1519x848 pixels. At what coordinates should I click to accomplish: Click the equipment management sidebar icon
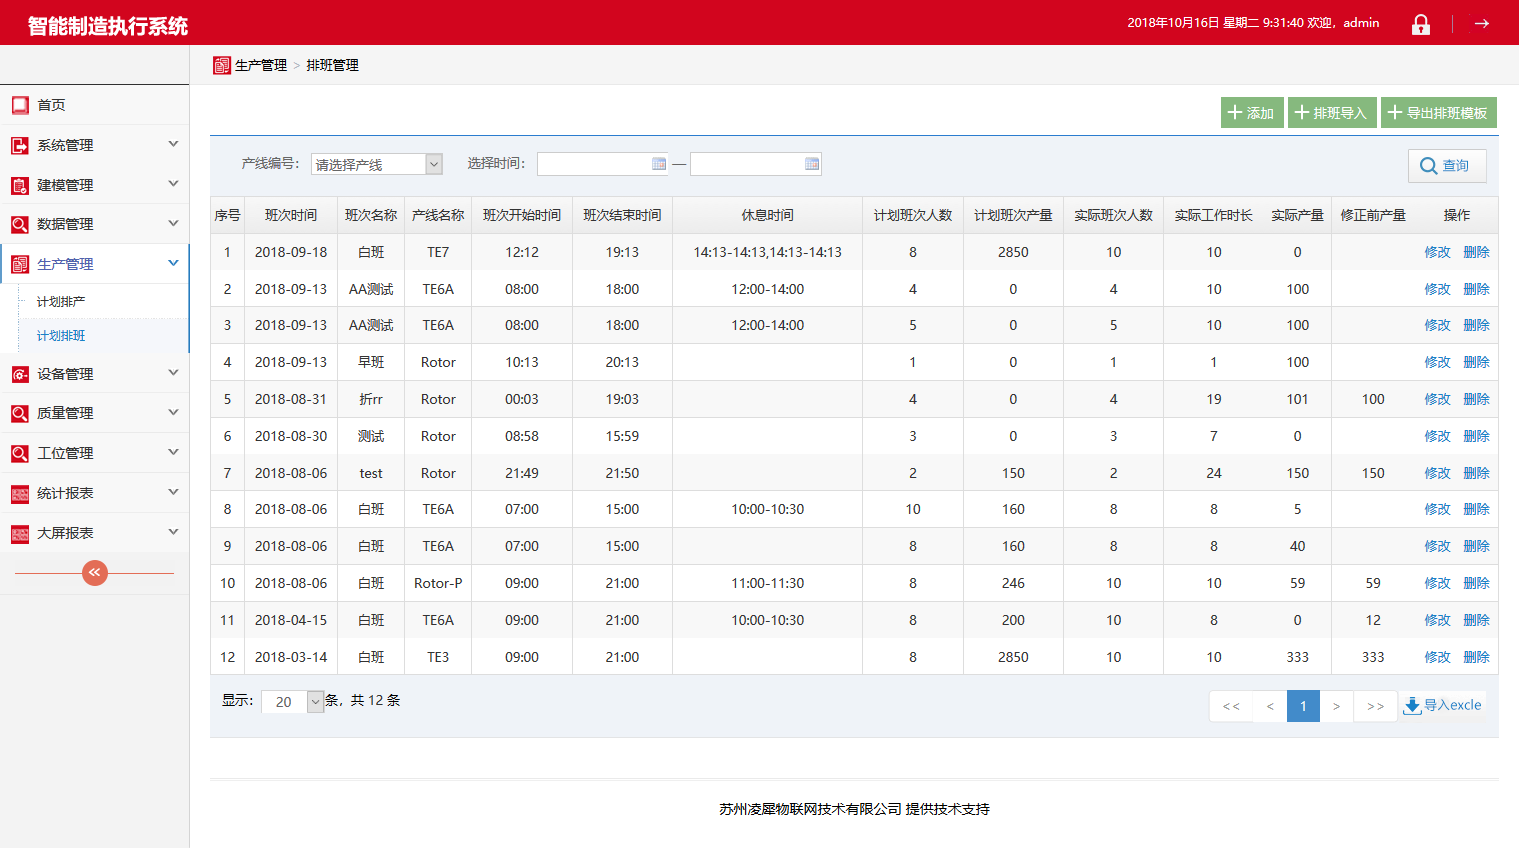pyautogui.click(x=20, y=374)
